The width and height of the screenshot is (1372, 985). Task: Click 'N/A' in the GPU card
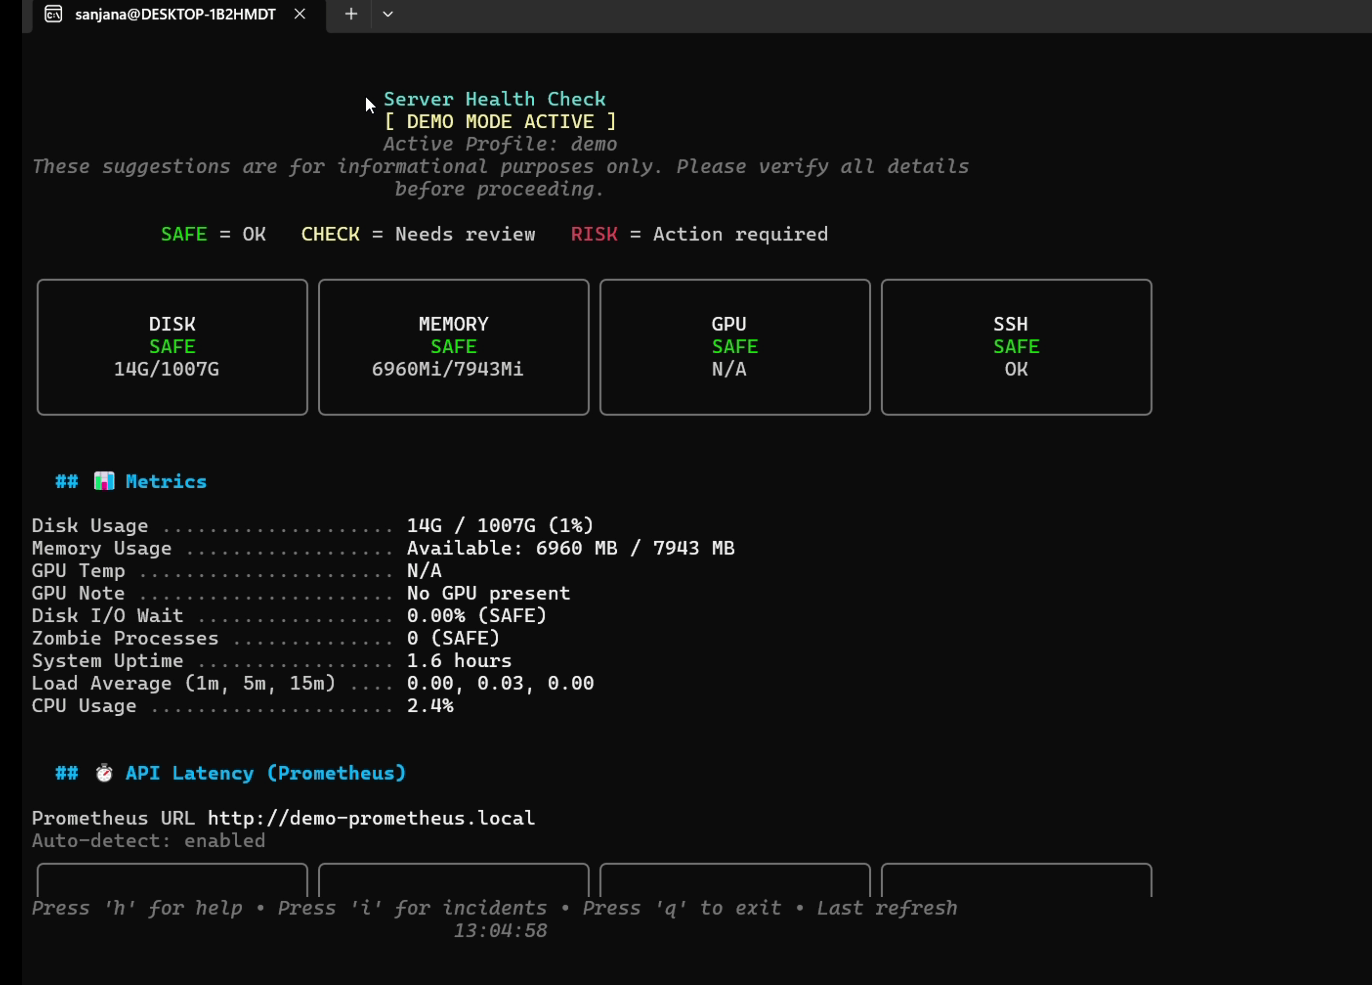pyautogui.click(x=729, y=369)
